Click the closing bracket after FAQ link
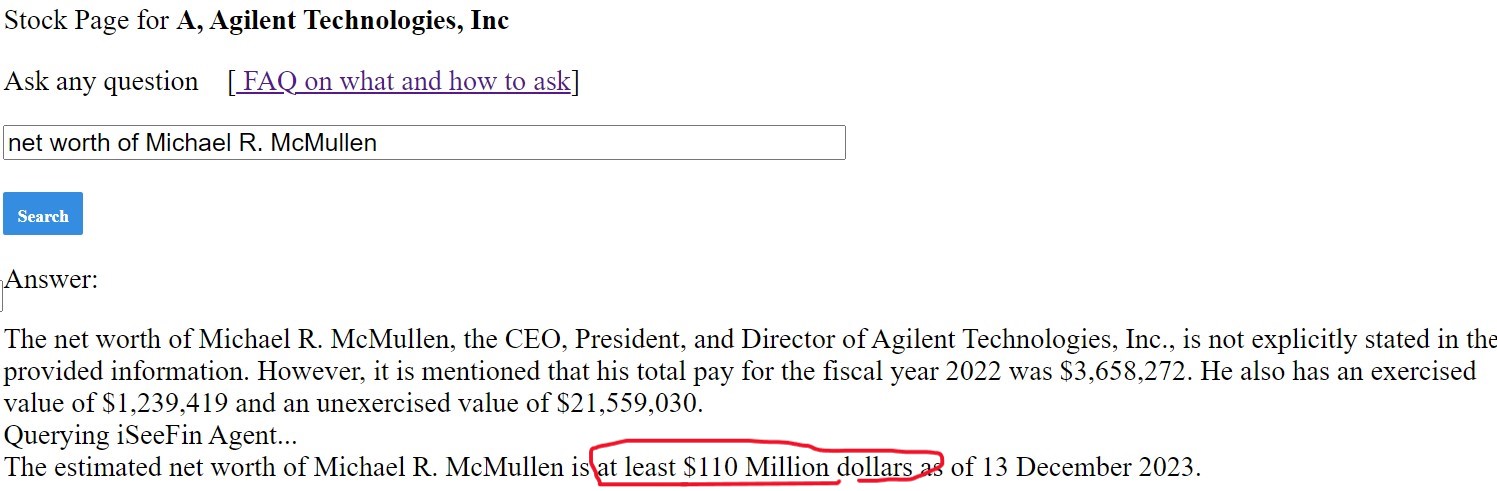1497x491 pixels. click(575, 81)
